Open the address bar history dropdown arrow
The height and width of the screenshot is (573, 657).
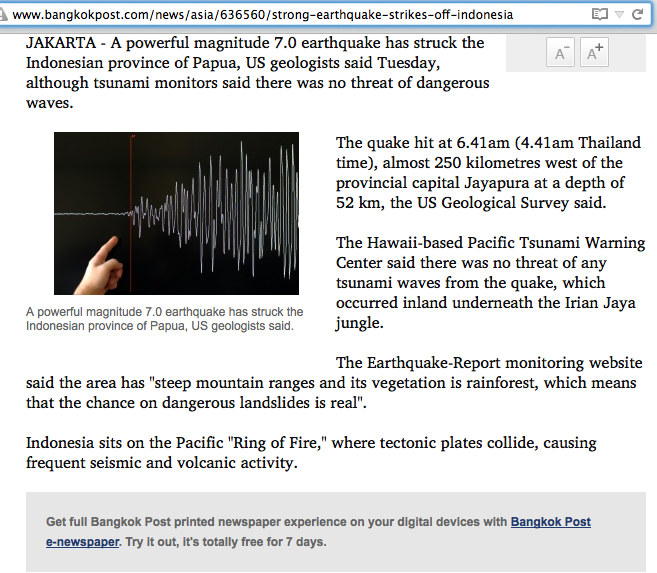[x=619, y=15]
